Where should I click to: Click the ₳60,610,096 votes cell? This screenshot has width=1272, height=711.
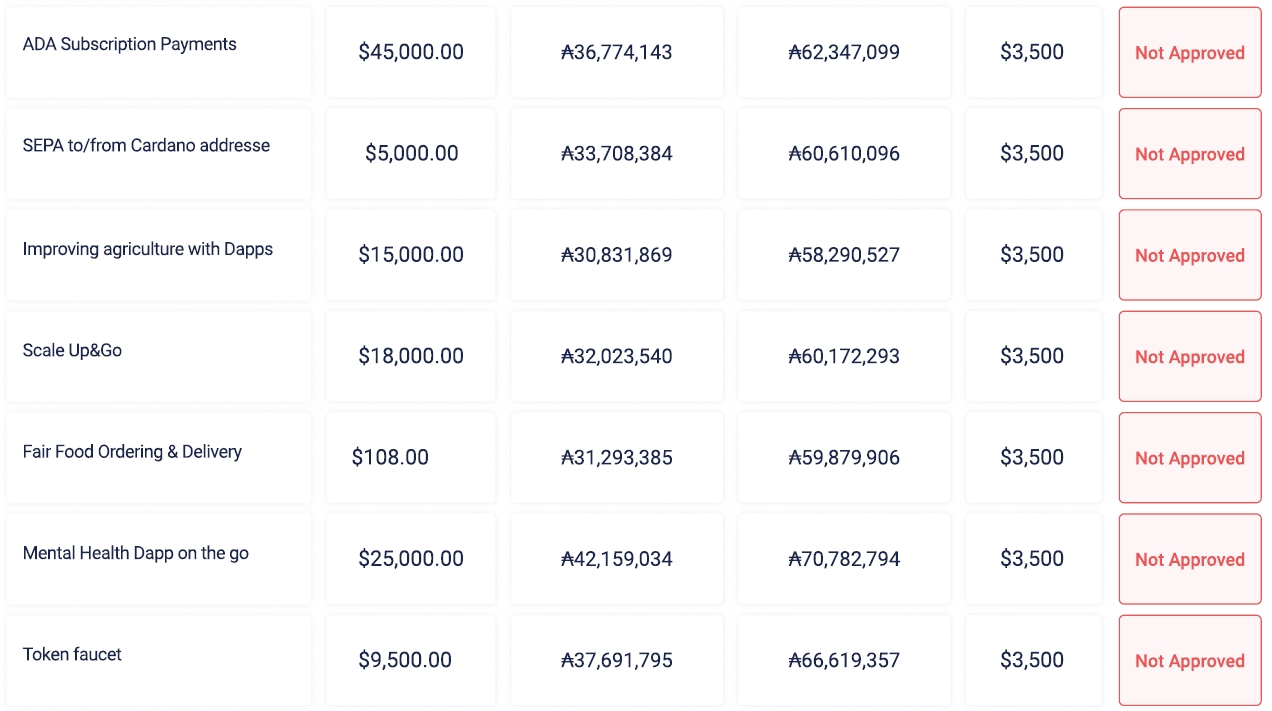point(844,154)
